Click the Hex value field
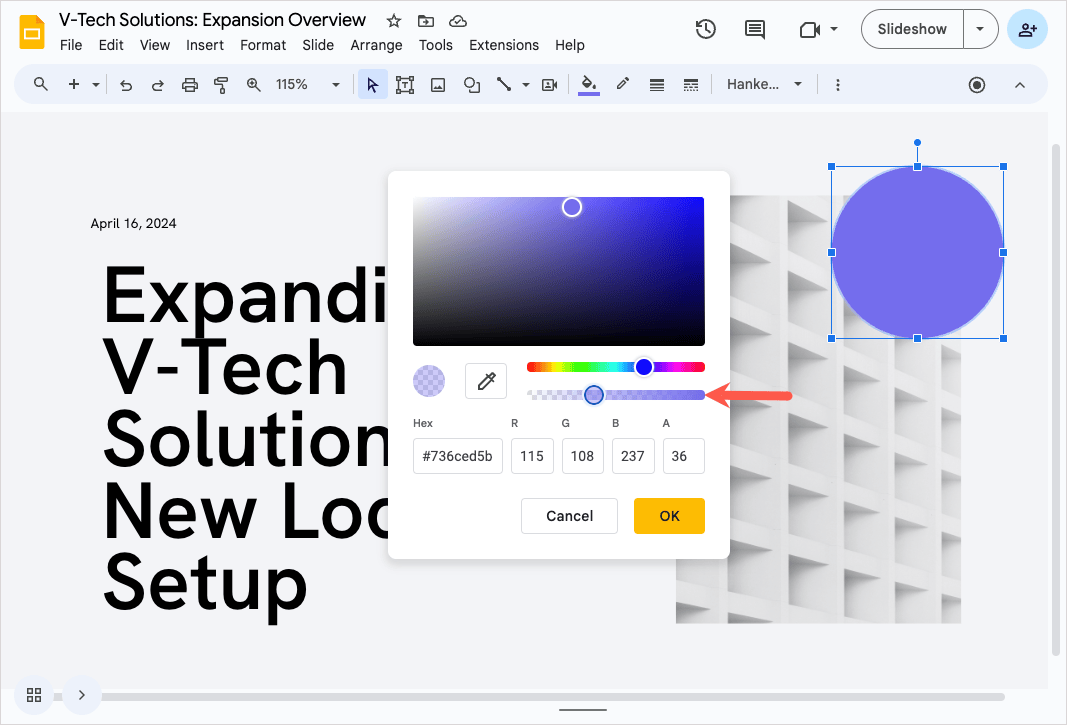The image size is (1067, 725). tap(457, 456)
